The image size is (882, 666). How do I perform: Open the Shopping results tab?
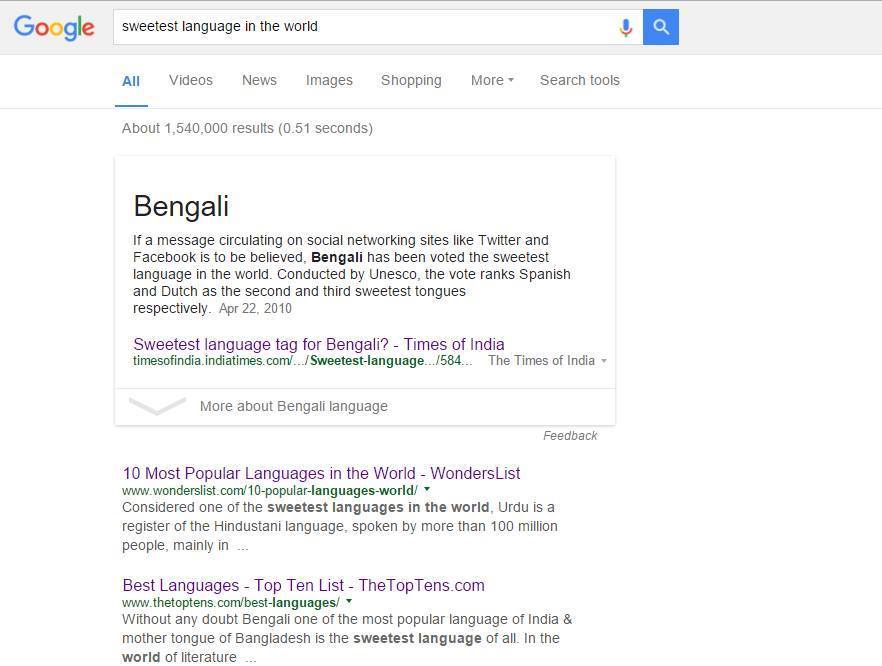(411, 80)
